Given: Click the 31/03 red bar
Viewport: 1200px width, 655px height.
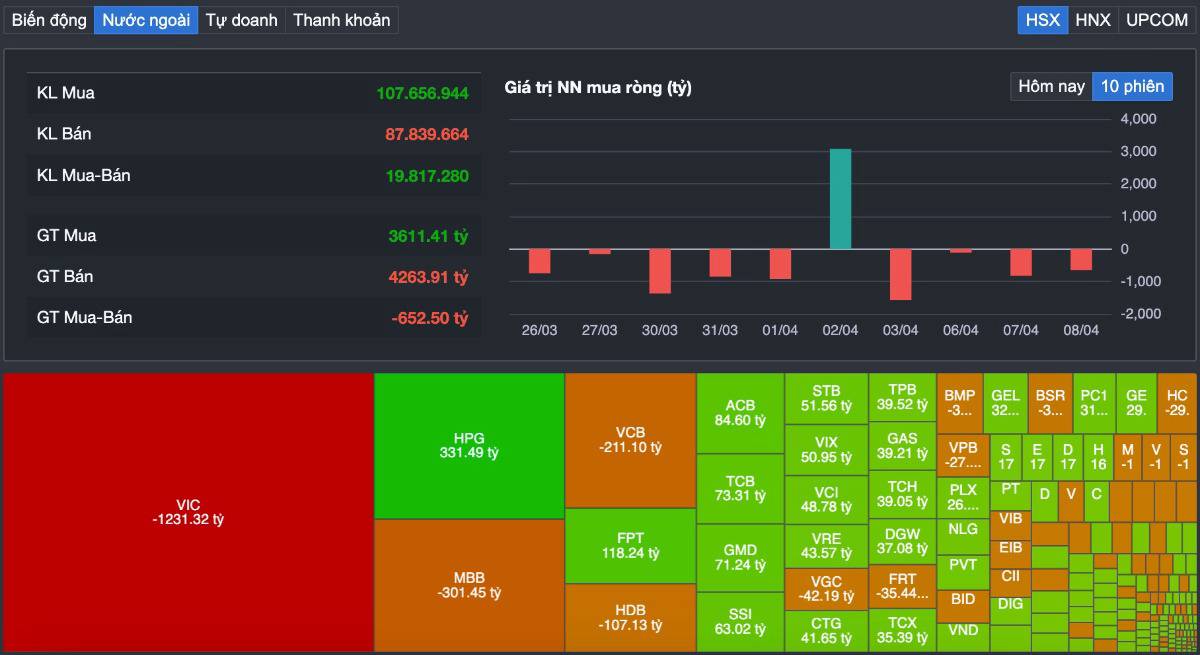Looking at the screenshot, I should pos(720,262).
